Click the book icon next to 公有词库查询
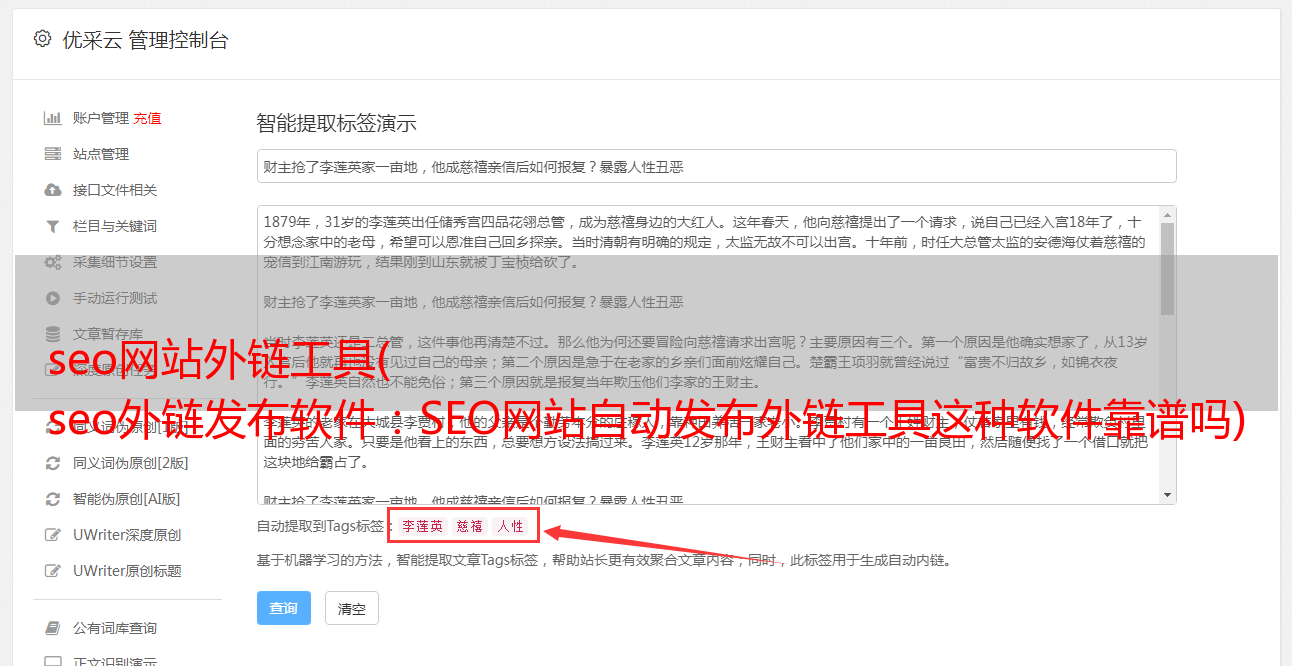Image resolution: width=1292 pixels, height=666 pixels. coord(52,628)
